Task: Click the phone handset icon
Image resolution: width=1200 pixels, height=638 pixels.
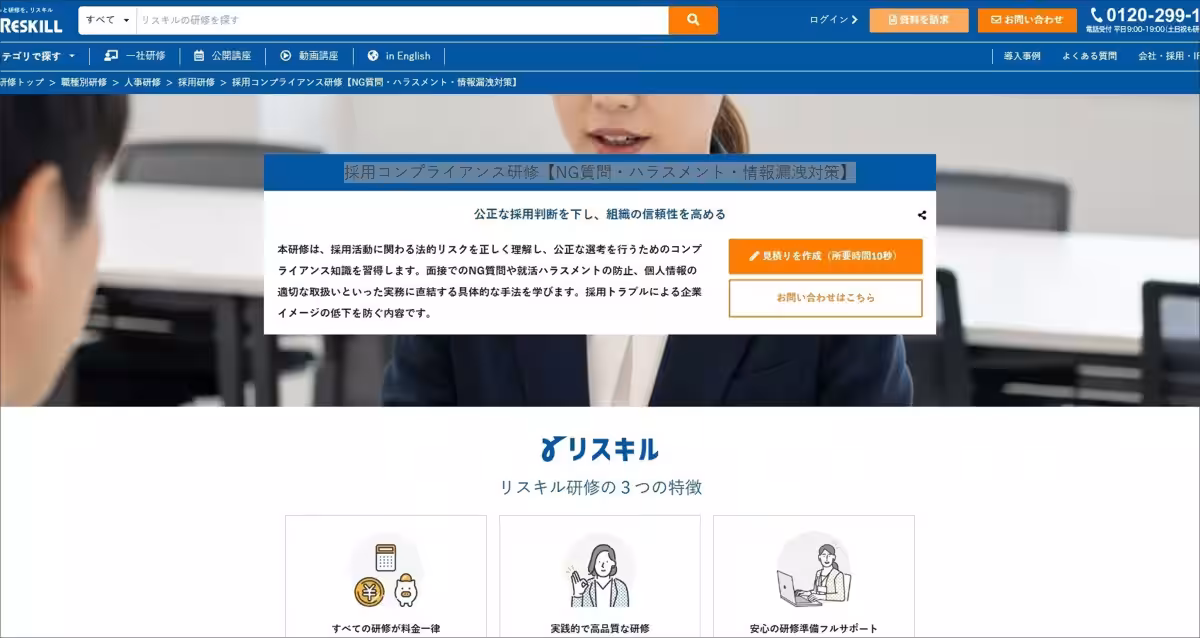Action: (x=1097, y=15)
